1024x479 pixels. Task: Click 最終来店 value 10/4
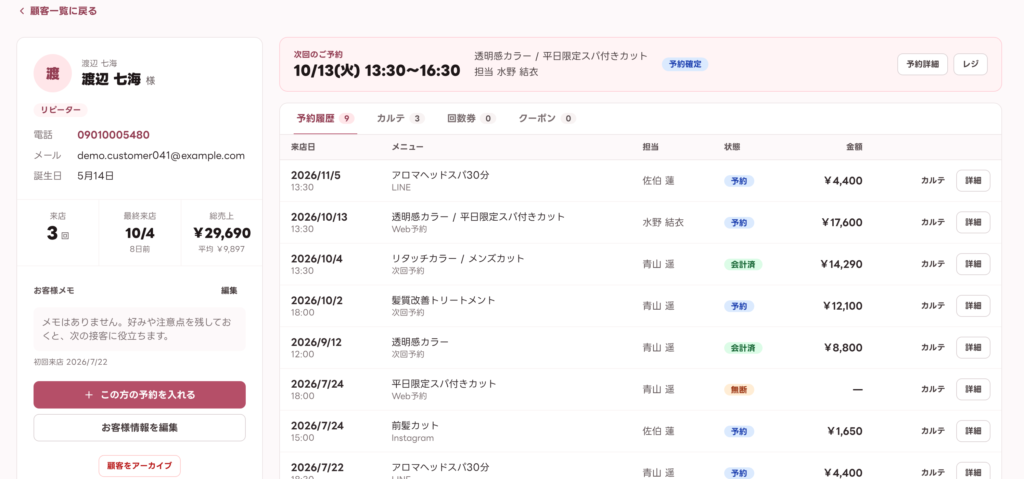click(140, 233)
